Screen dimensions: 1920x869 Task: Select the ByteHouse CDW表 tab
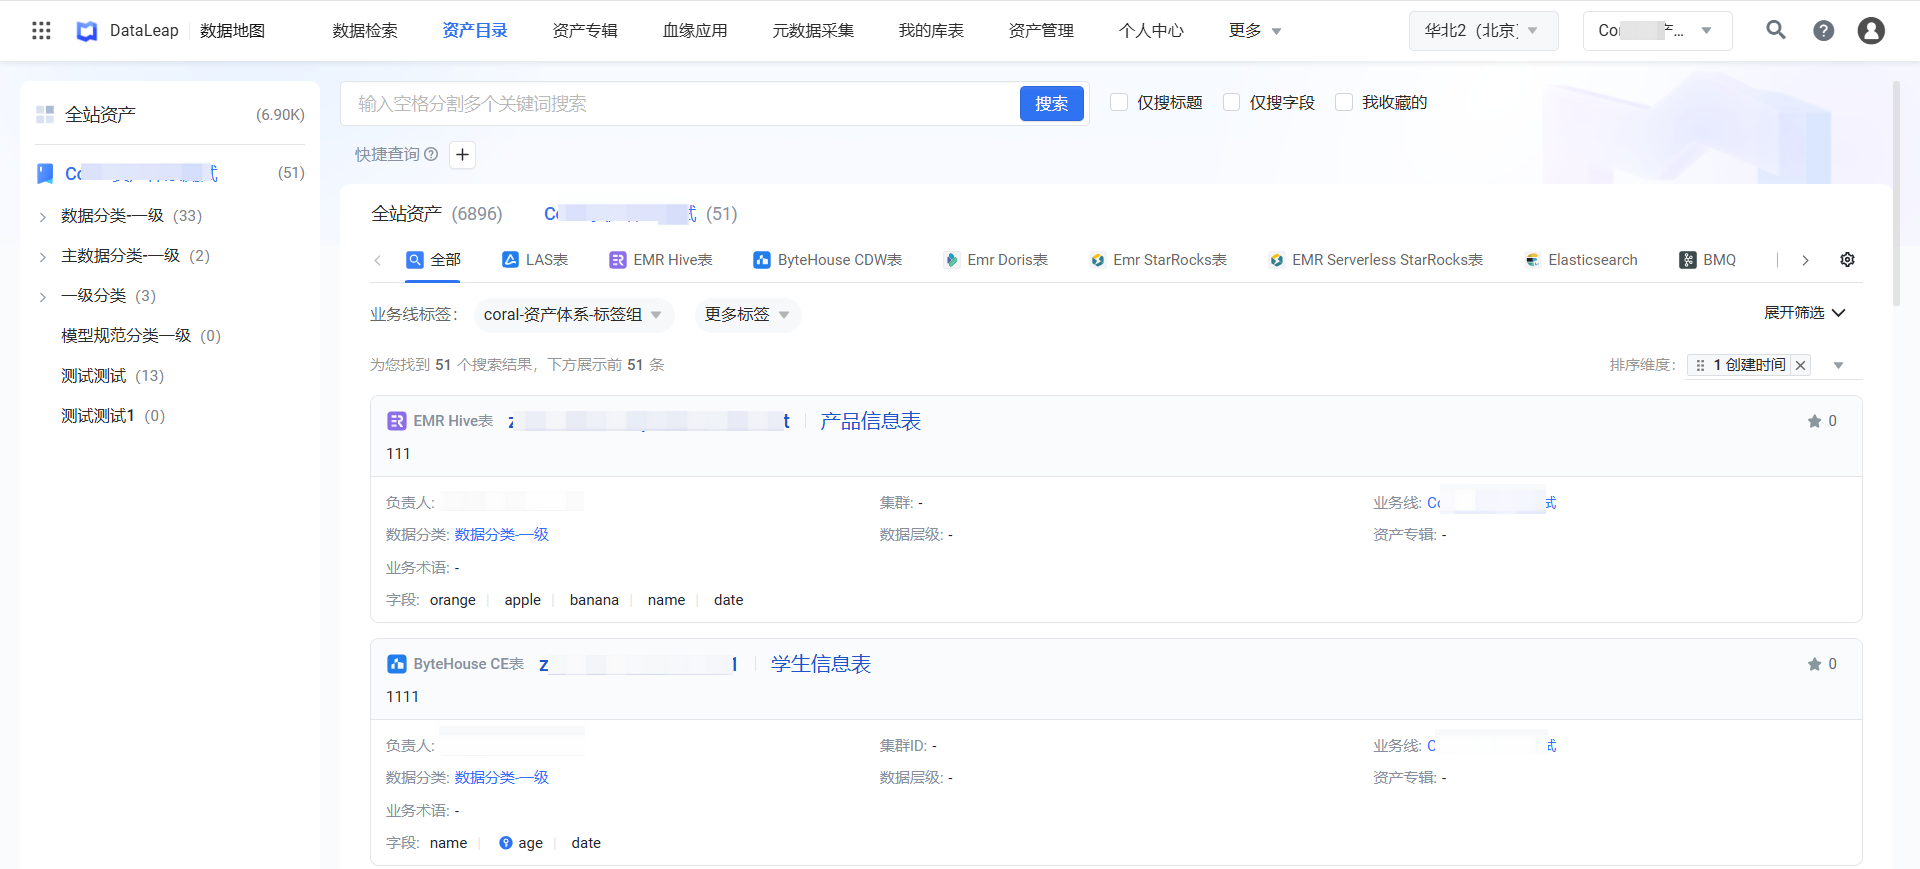[828, 260]
